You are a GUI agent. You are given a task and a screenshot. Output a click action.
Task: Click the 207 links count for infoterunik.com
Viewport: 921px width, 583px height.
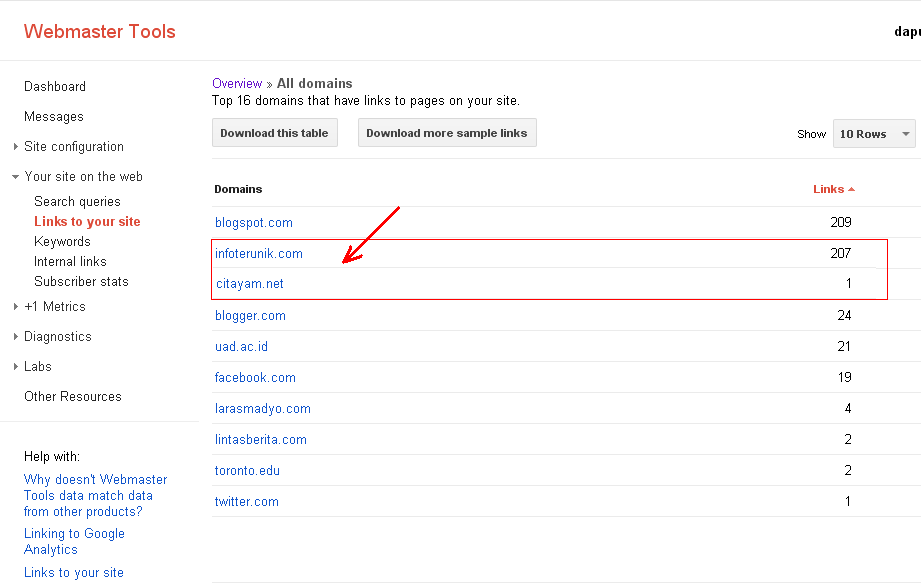[x=841, y=253]
